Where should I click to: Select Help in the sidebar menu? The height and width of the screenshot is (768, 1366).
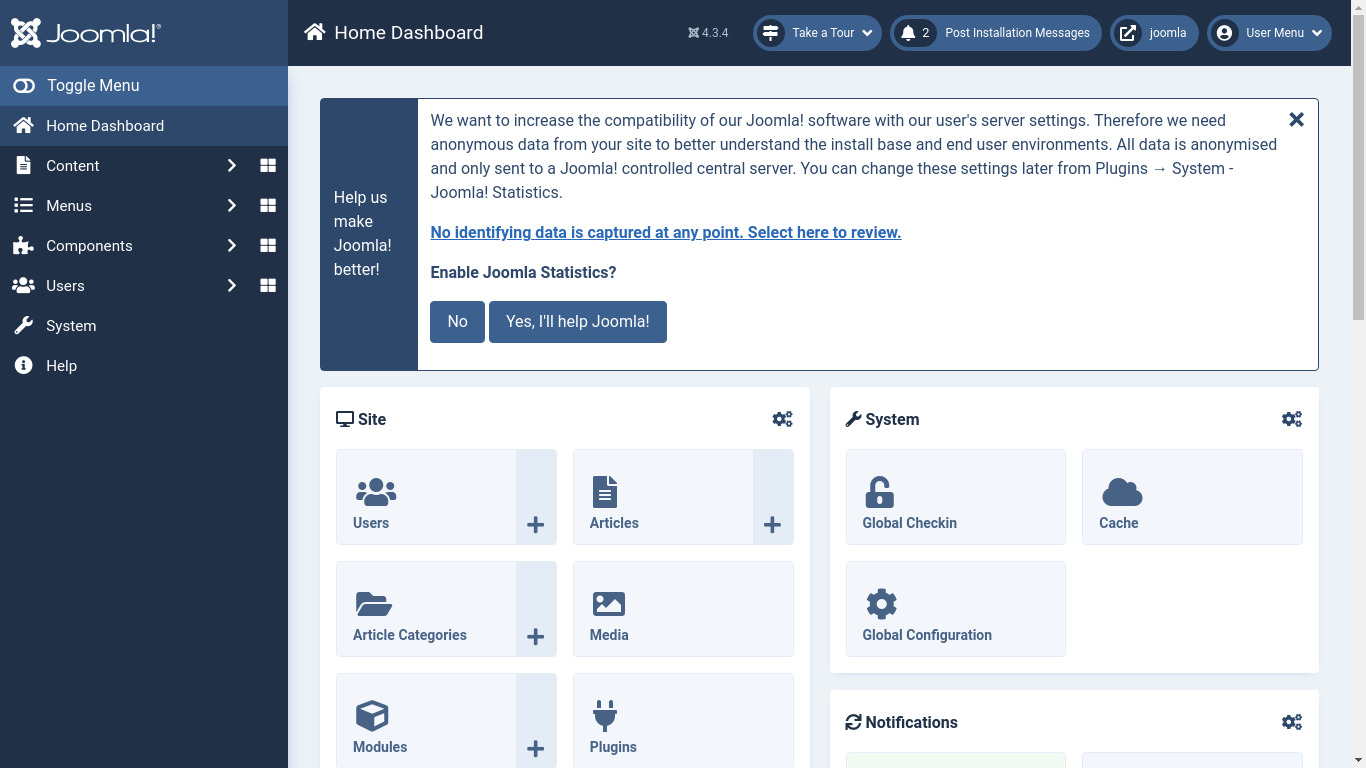tap(61, 366)
